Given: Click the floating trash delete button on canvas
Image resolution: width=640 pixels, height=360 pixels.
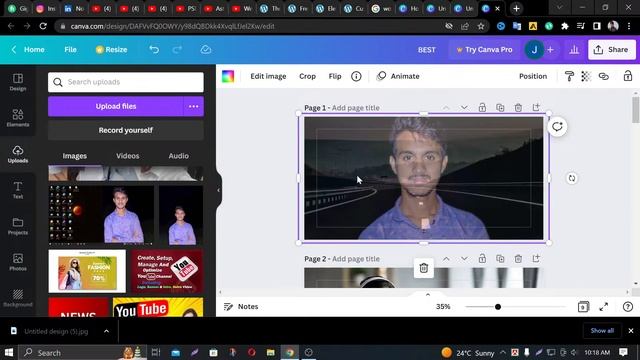Looking at the screenshot, I should [x=424, y=268].
